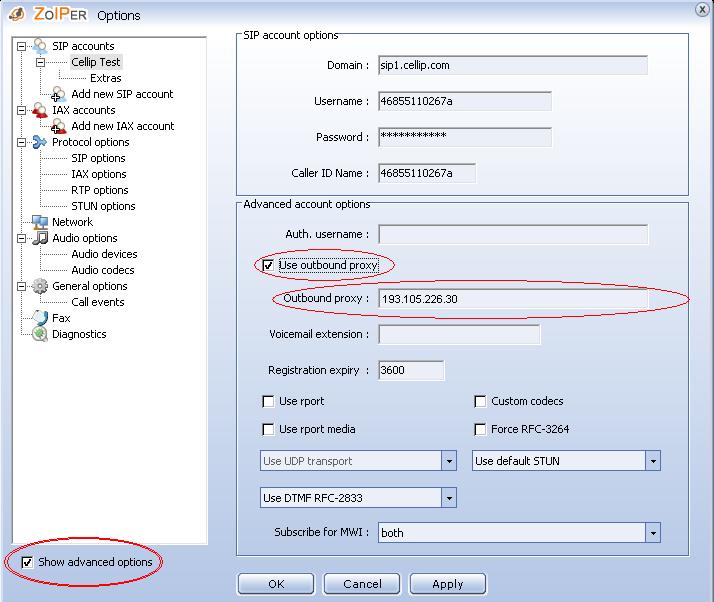Click the Audio options music note icon
This screenshot has height=602, width=714.
coord(40,238)
